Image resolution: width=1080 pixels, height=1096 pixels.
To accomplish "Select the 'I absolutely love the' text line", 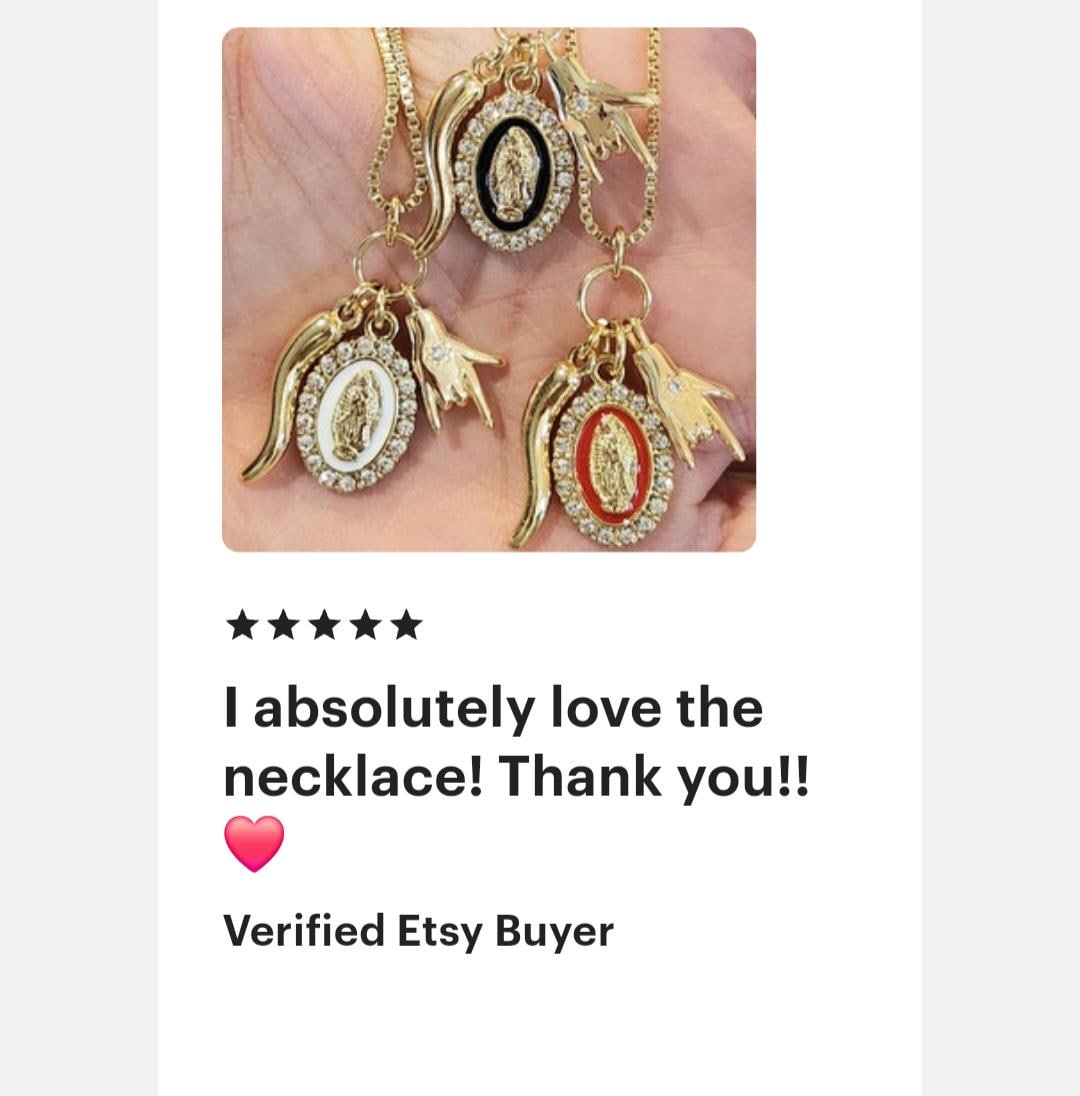I will pos(494,708).
